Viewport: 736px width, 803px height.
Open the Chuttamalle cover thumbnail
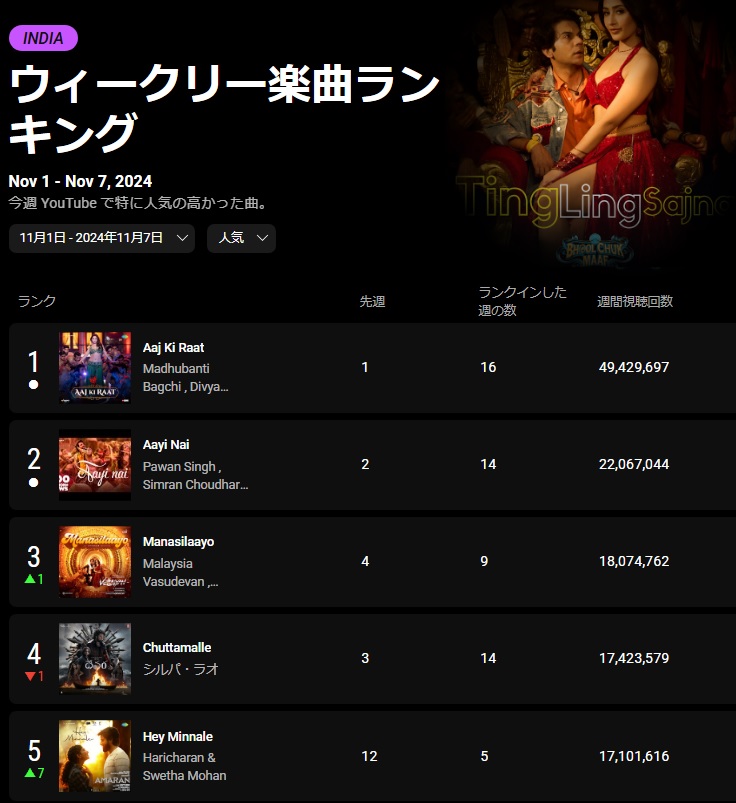click(95, 659)
